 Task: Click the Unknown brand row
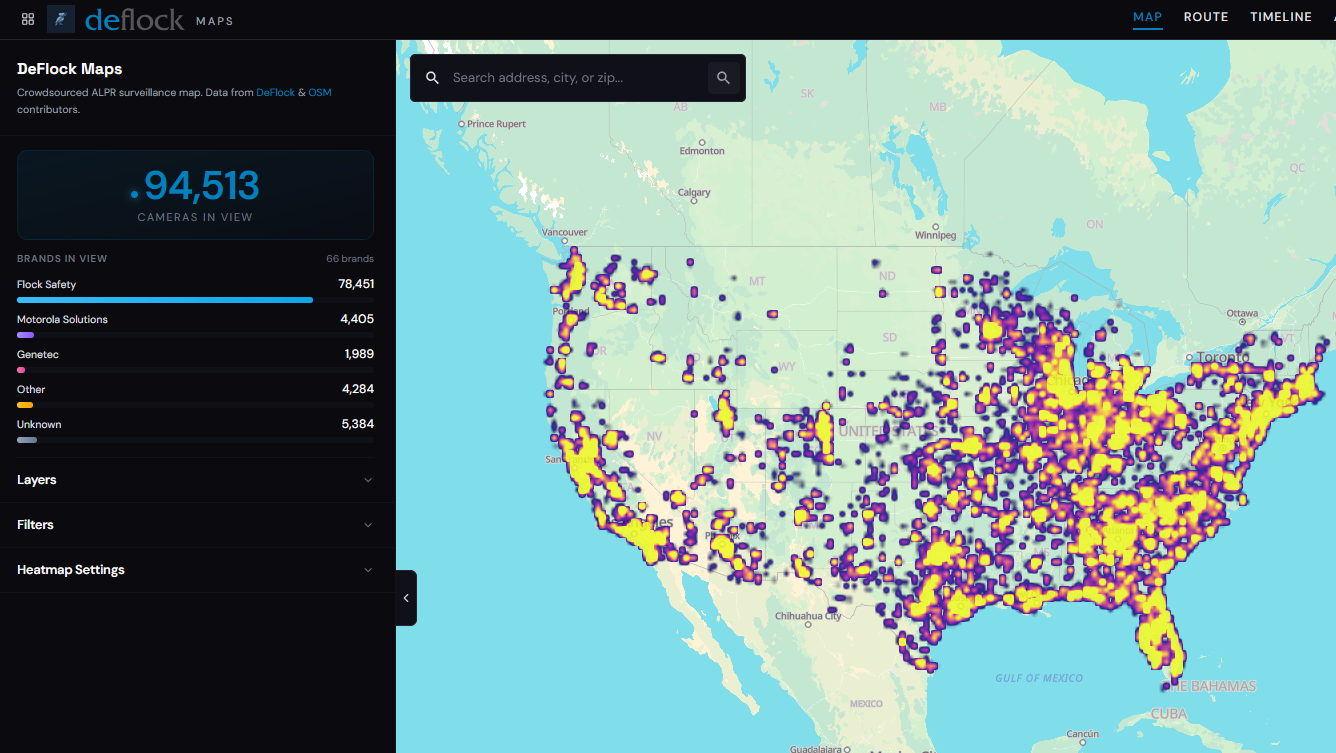click(195, 432)
